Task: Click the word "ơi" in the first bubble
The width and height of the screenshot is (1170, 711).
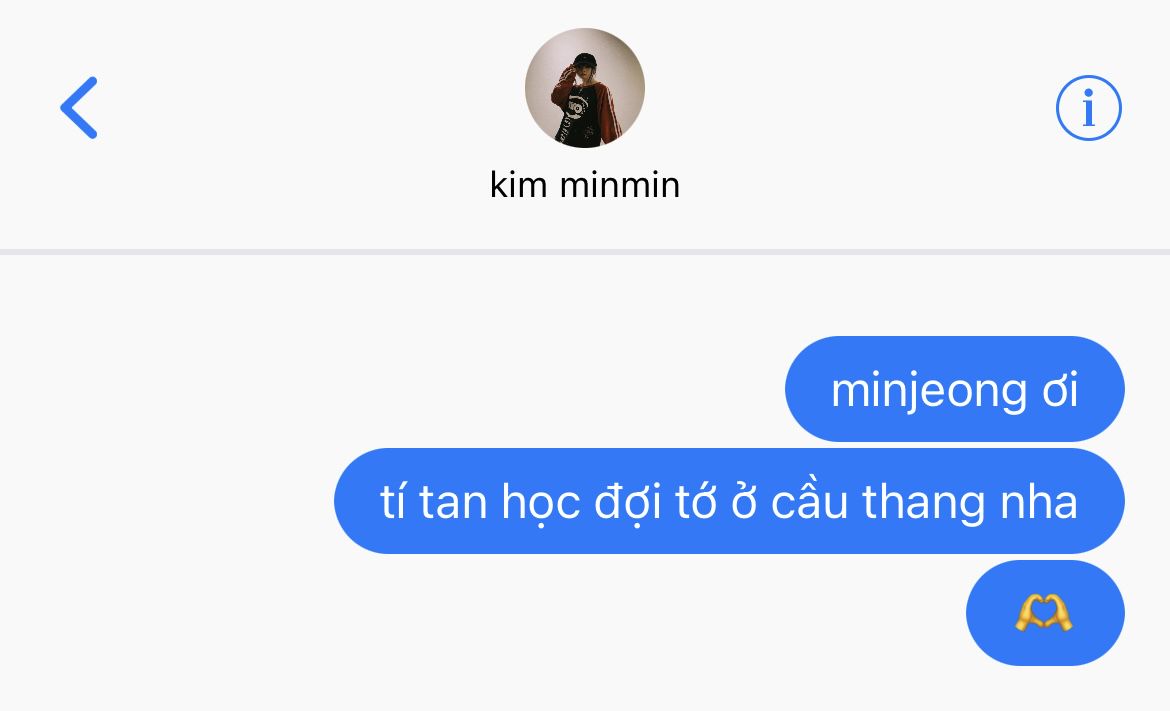Action: [1060, 391]
